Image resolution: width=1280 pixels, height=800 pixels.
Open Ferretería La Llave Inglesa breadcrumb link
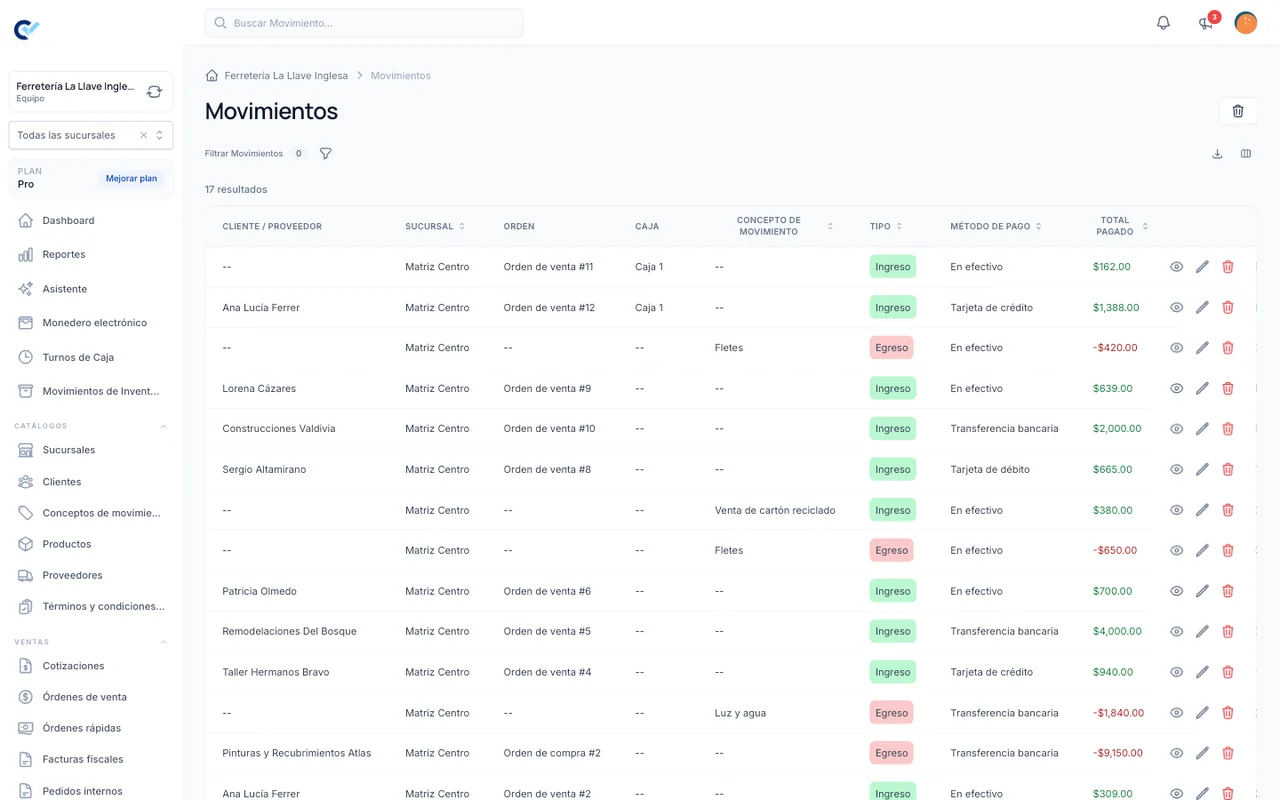[286, 76]
